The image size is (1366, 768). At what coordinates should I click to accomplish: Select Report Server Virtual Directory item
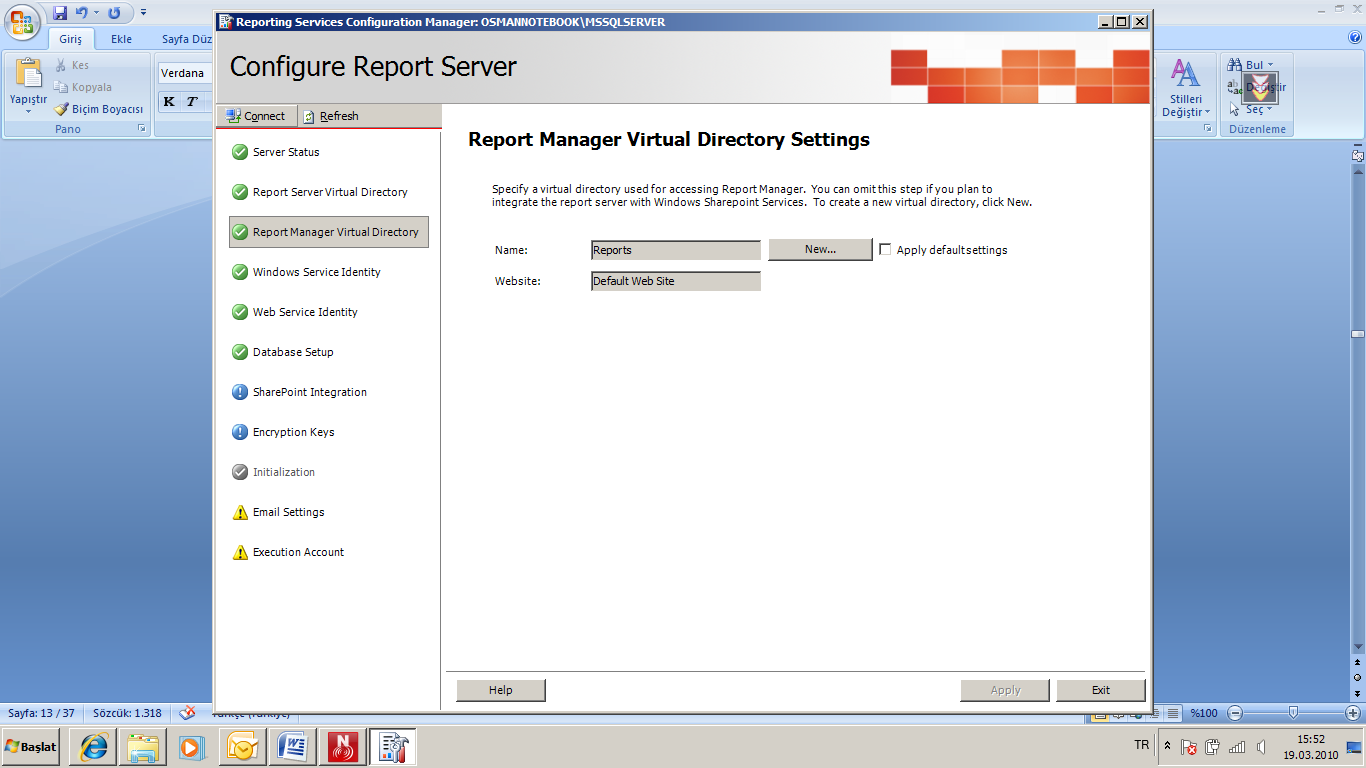[x=319, y=192]
